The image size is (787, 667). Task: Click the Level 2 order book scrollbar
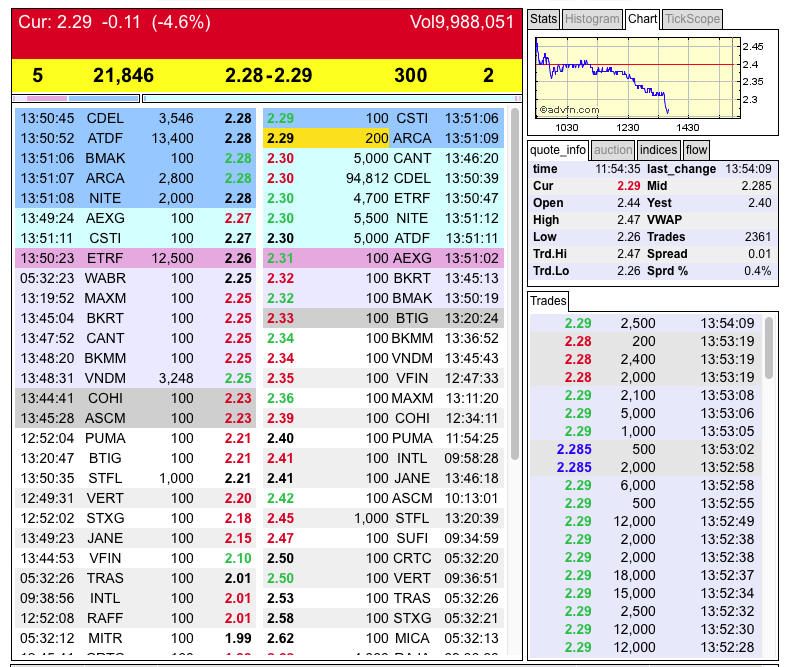coord(514,284)
